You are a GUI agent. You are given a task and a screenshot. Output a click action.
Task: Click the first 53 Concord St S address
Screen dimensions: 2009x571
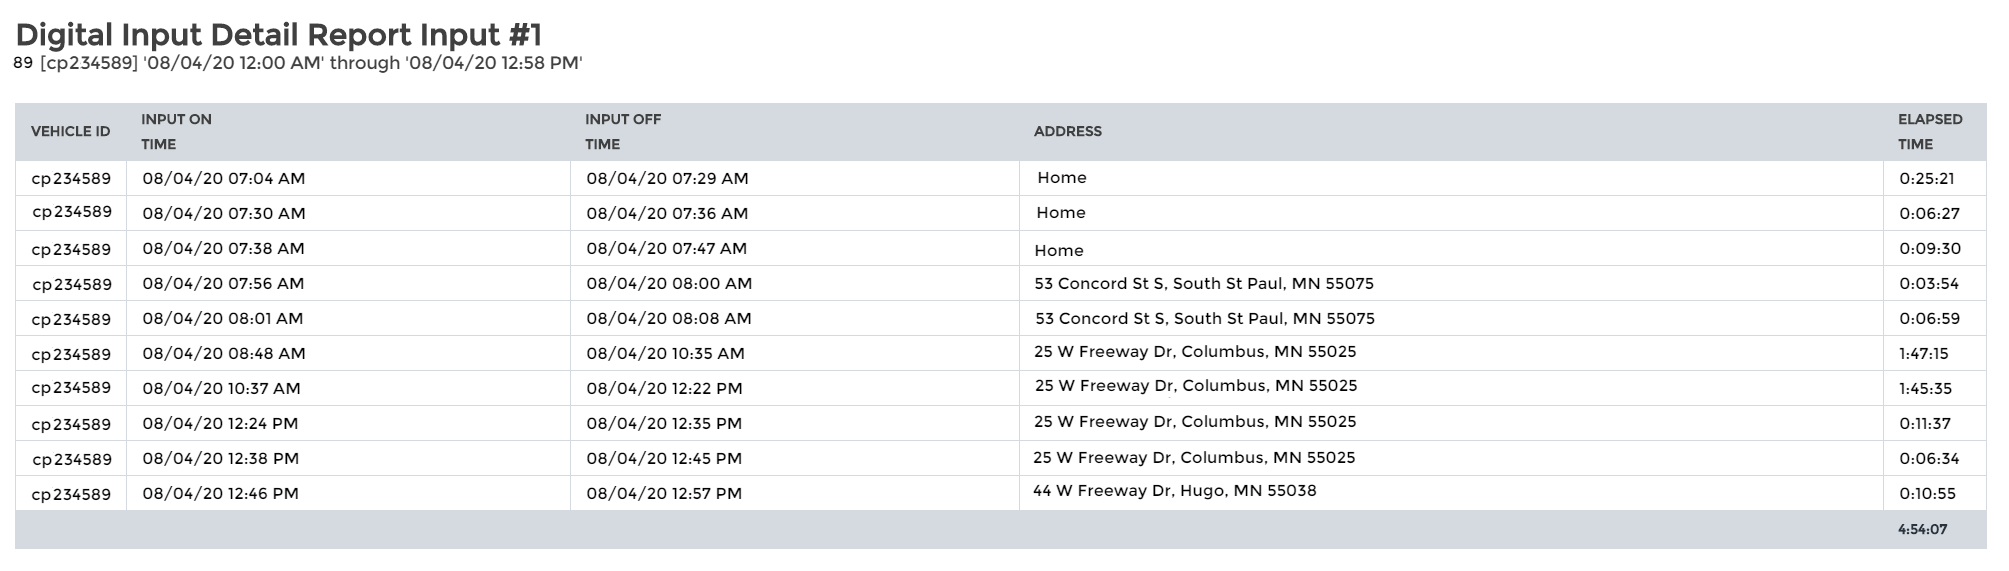(1203, 284)
